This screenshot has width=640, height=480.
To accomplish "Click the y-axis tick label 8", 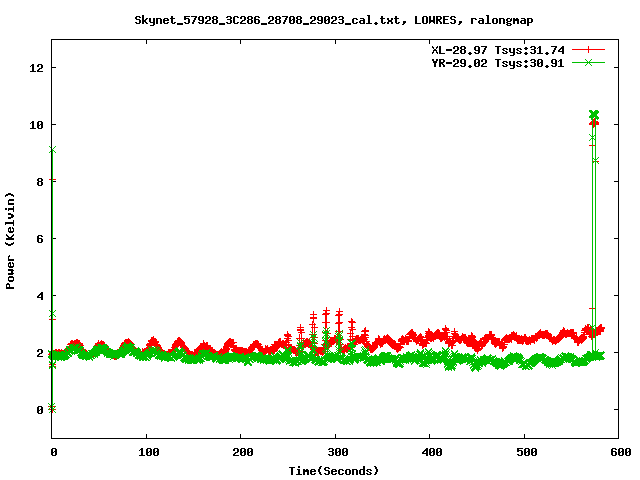I will pyautogui.click(x=40, y=182).
